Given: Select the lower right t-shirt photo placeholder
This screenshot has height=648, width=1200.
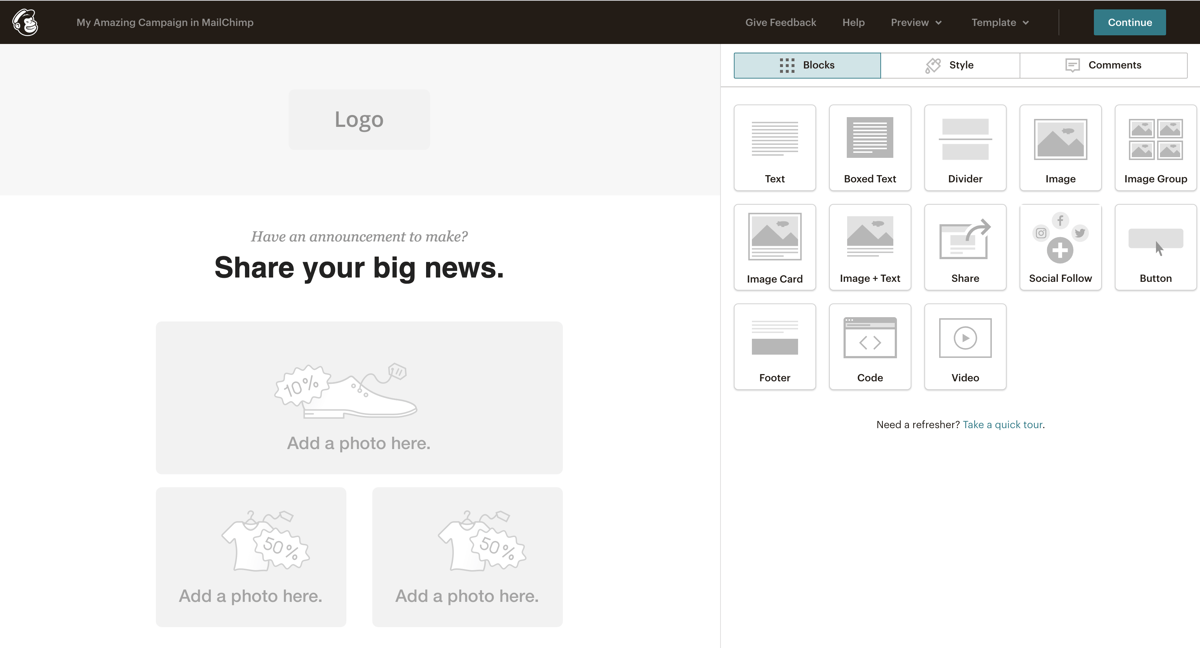Looking at the screenshot, I should [467, 557].
